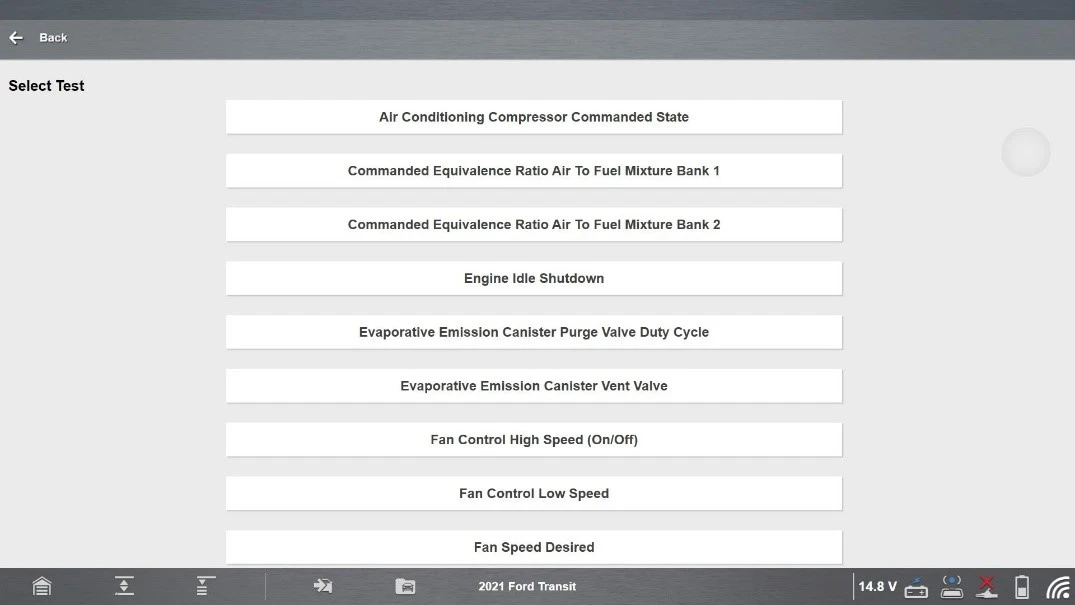Viewport: 1075px width, 605px height.
Task: Select Commanded Equivalence Ratio Bank 1 test
Action: point(534,171)
